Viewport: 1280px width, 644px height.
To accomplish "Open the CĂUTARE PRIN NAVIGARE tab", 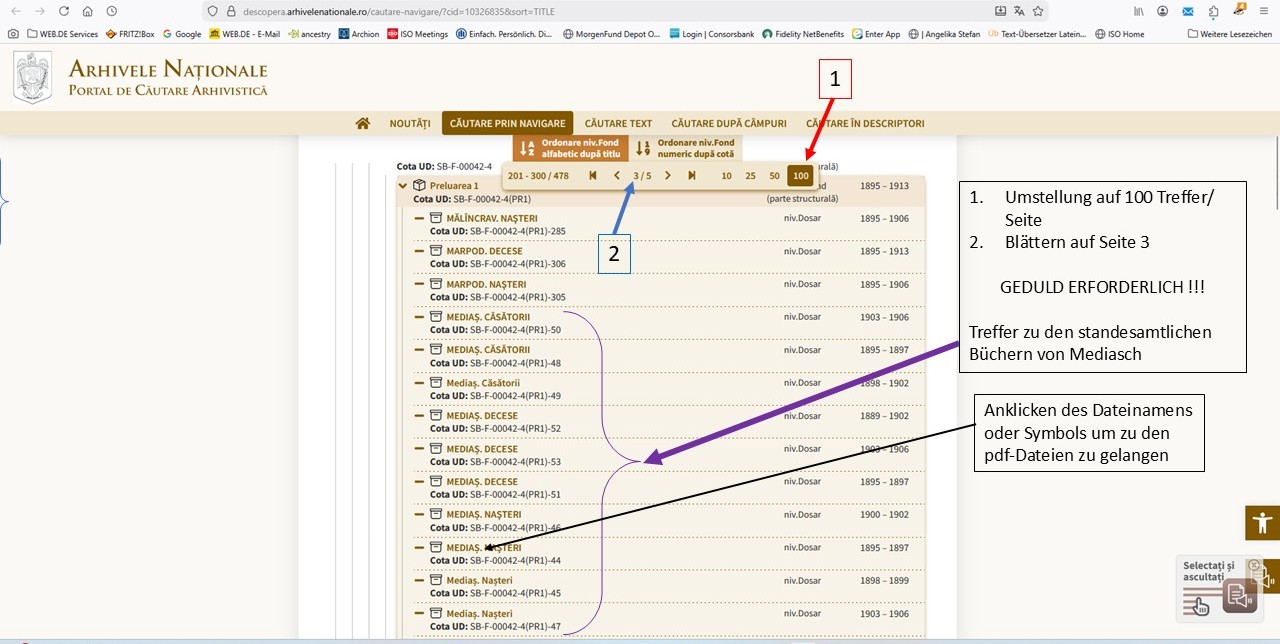I will click(x=507, y=124).
